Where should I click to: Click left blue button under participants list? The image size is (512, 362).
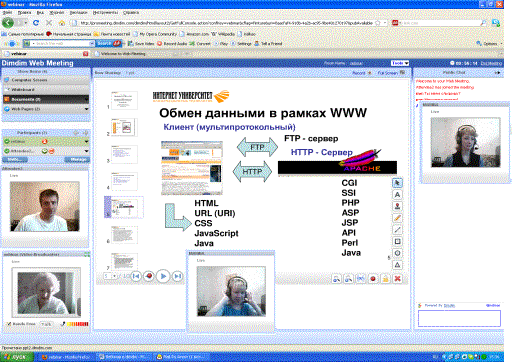click(x=15, y=160)
